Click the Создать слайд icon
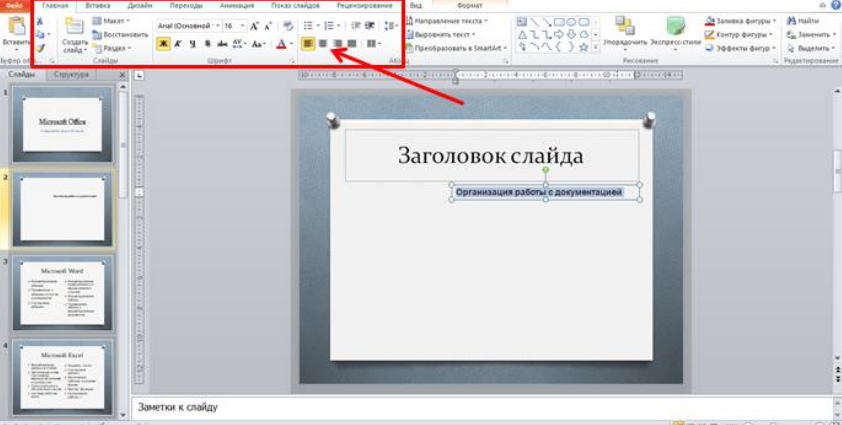842x425 pixels. coord(75,29)
